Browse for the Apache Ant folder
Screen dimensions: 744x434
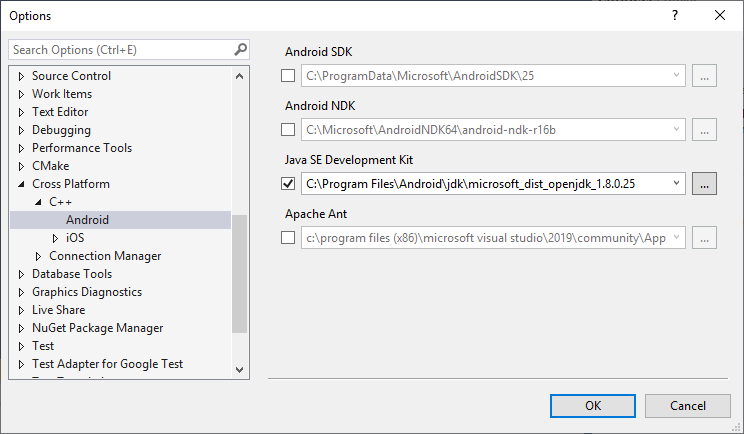[704, 237]
